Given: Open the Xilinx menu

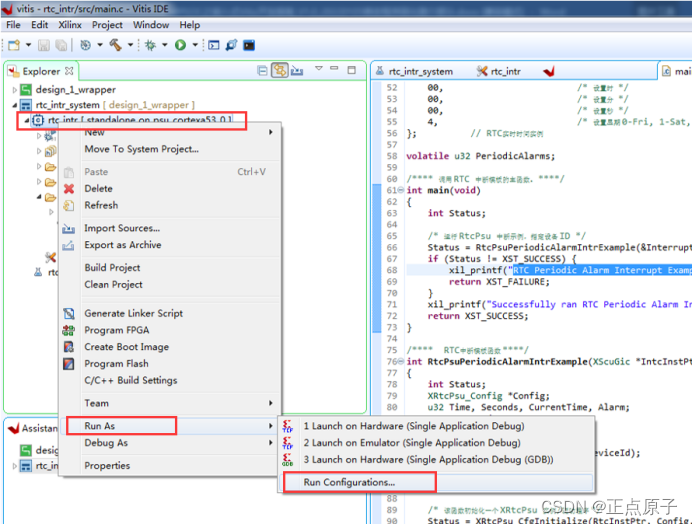Looking at the screenshot, I should 70,25.
